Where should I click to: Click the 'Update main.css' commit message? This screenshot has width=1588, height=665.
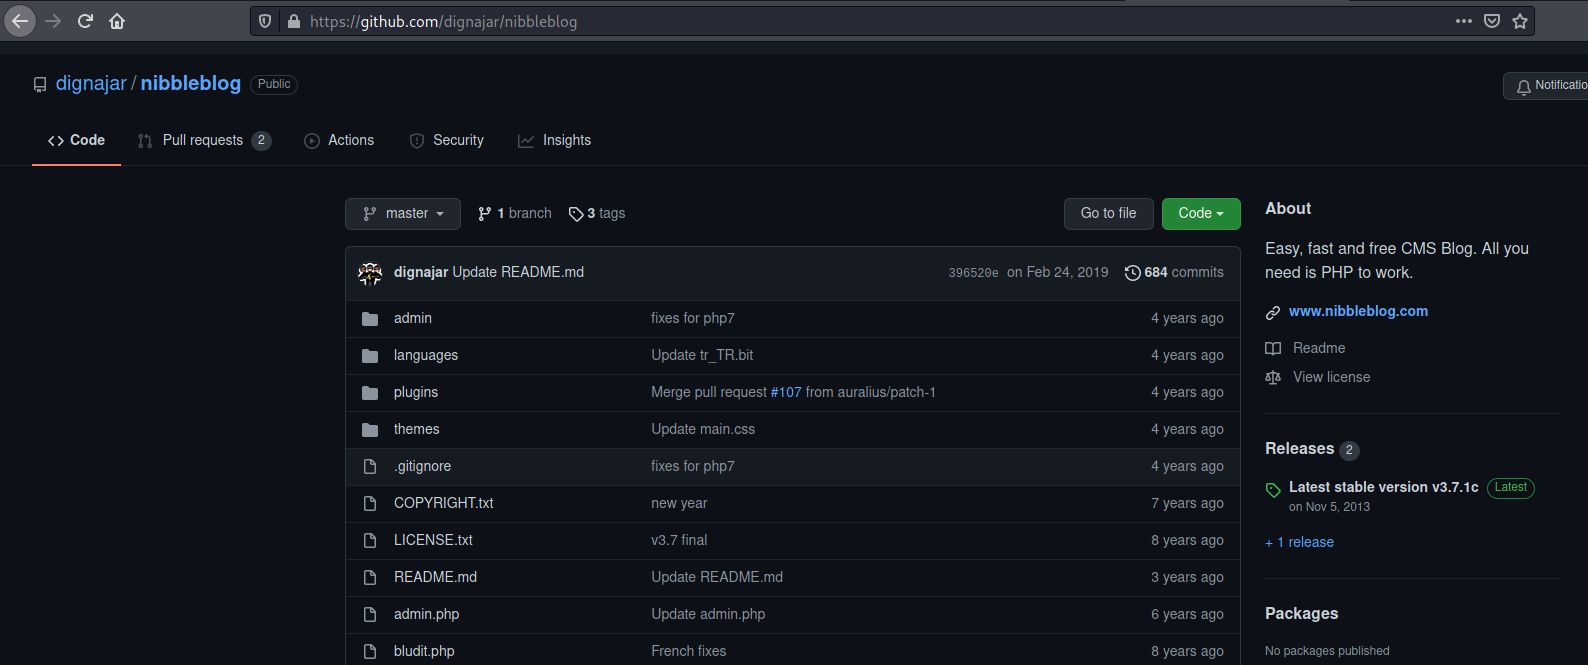pyautogui.click(x=703, y=430)
